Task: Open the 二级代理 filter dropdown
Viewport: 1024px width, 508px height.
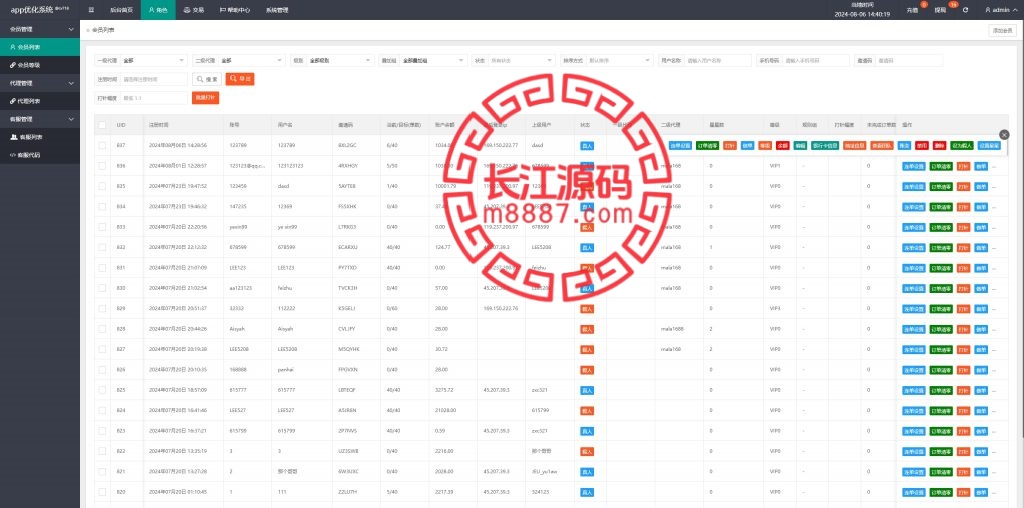Action: point(251,60)
